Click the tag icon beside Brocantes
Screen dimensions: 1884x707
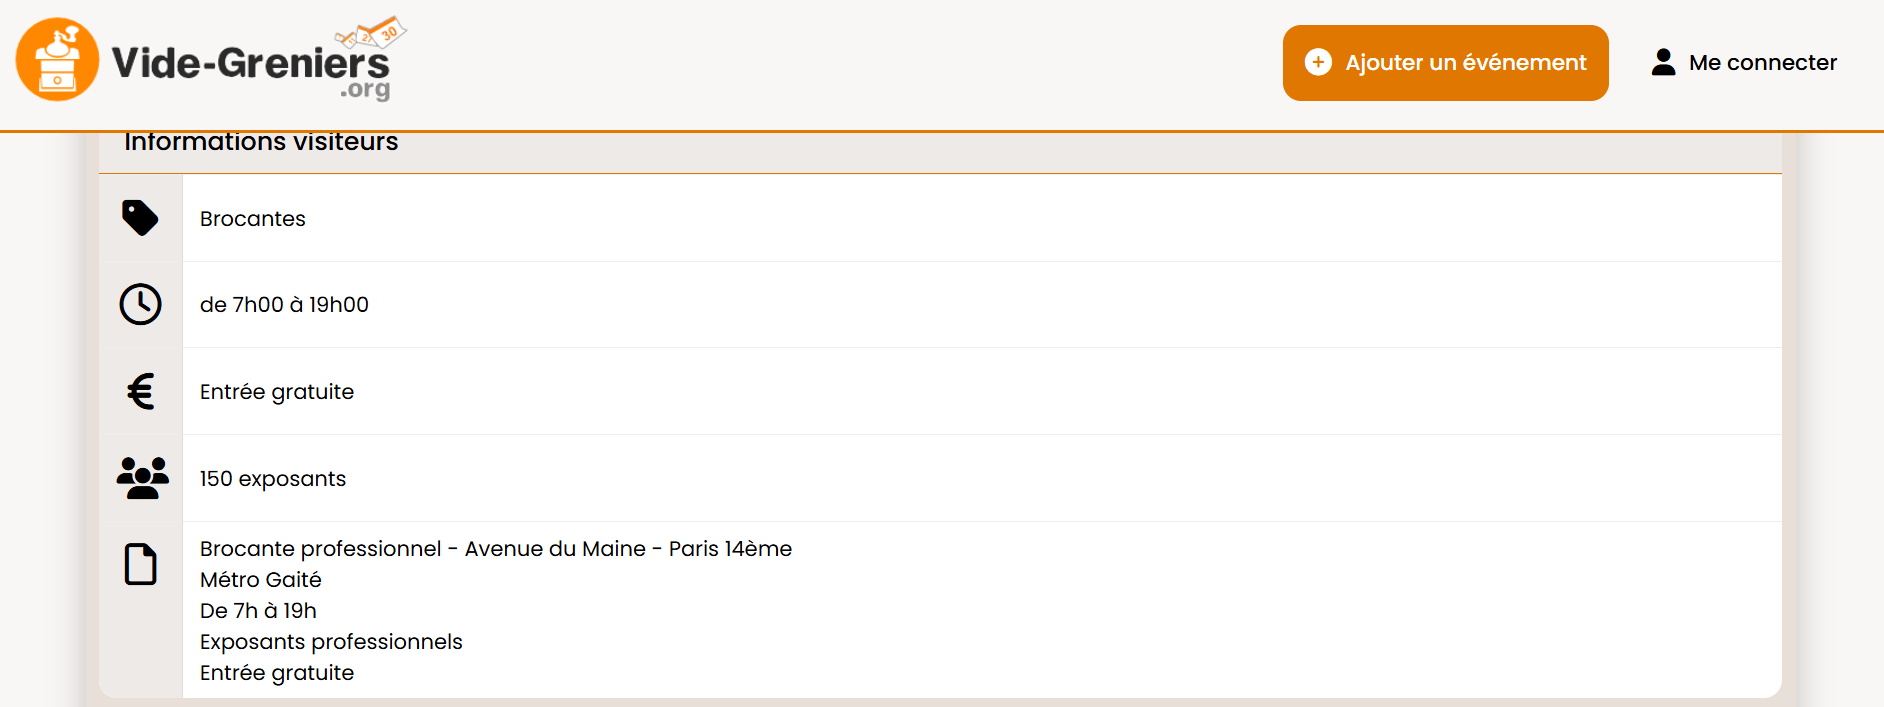point(140,218)
